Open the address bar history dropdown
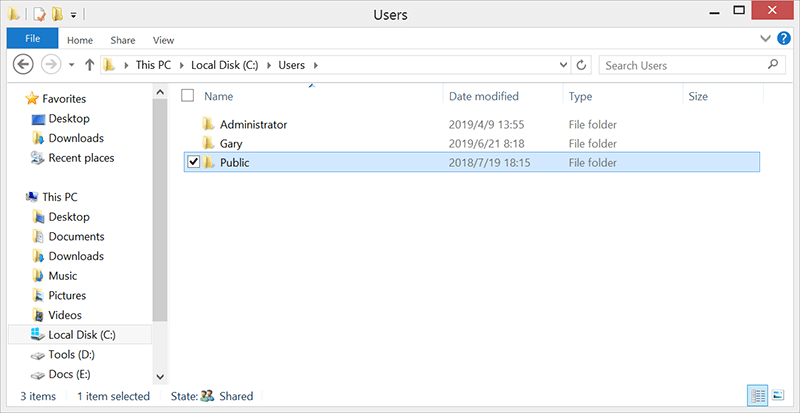The width and height of the screenshot is (800, 413). [x=563, y=65]
